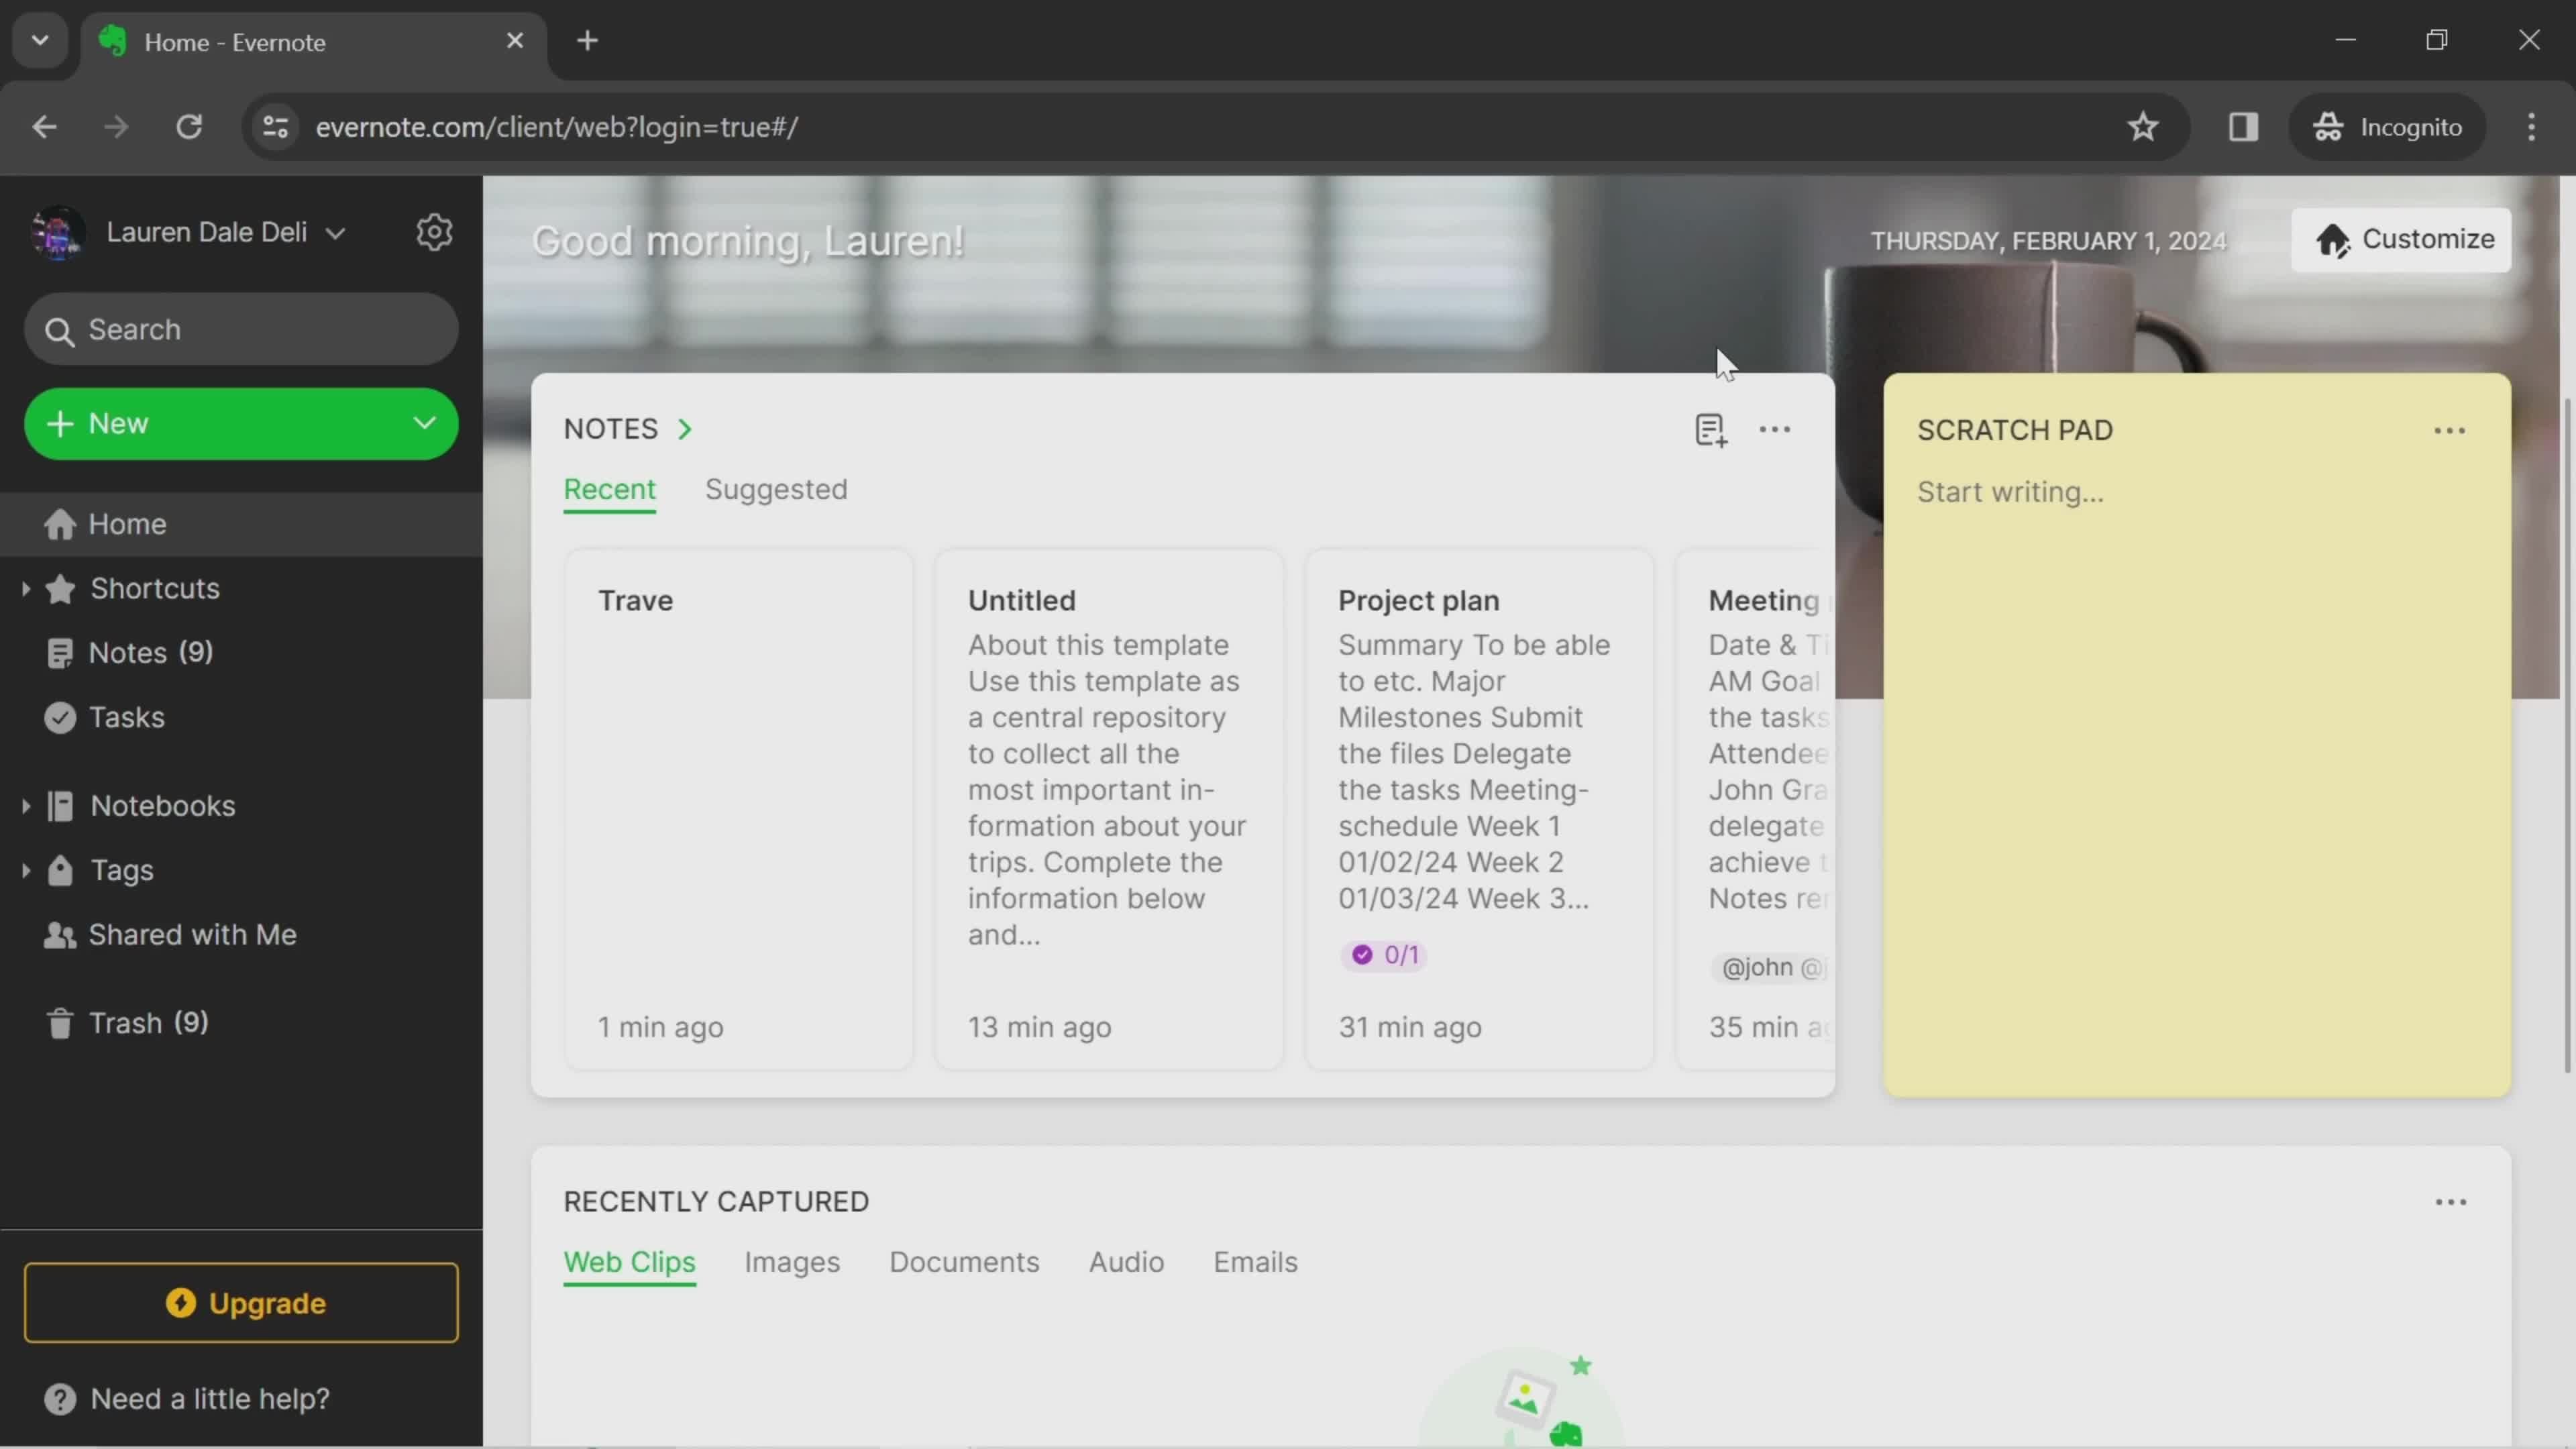2576x1449 pixels.
Task: Switch to Images tab in Recently Captured
Action: click(x=791, y=1261)
